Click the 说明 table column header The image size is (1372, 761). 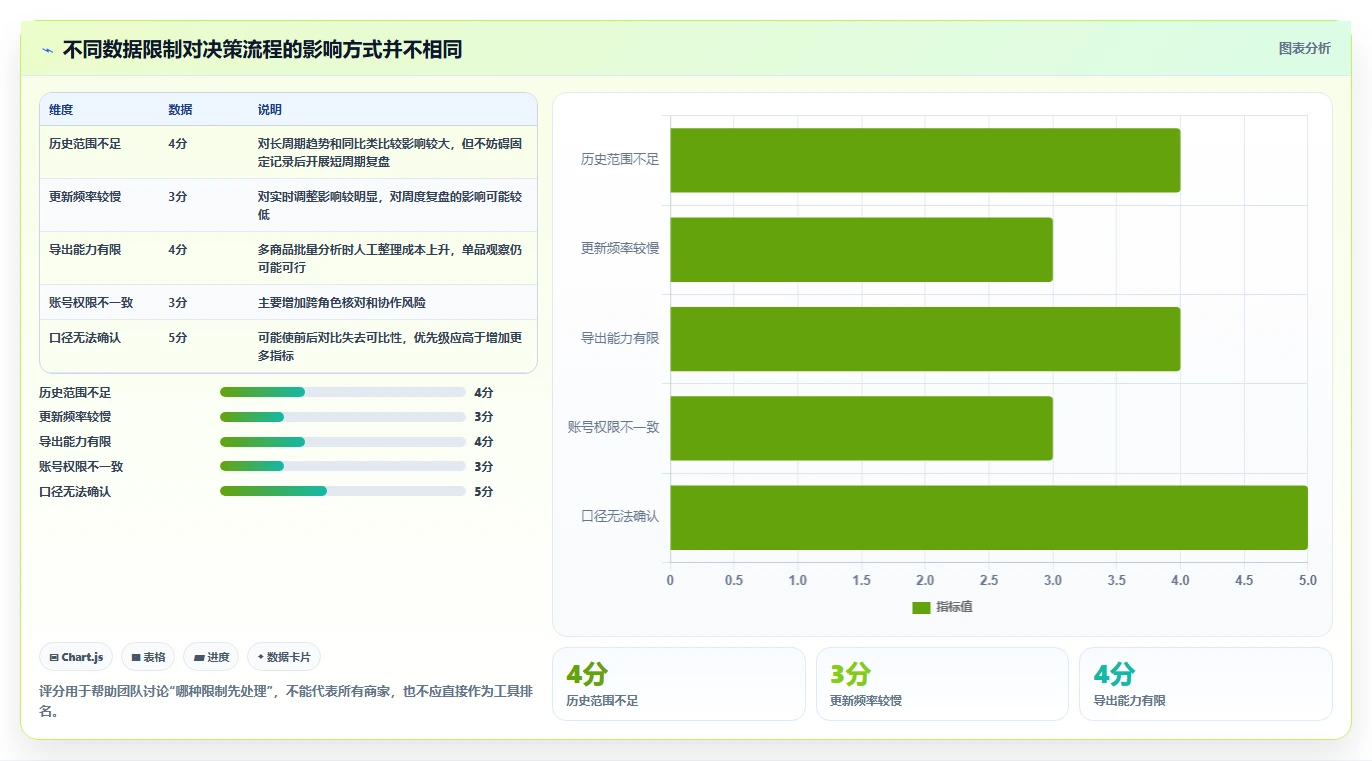pos(270,110)
